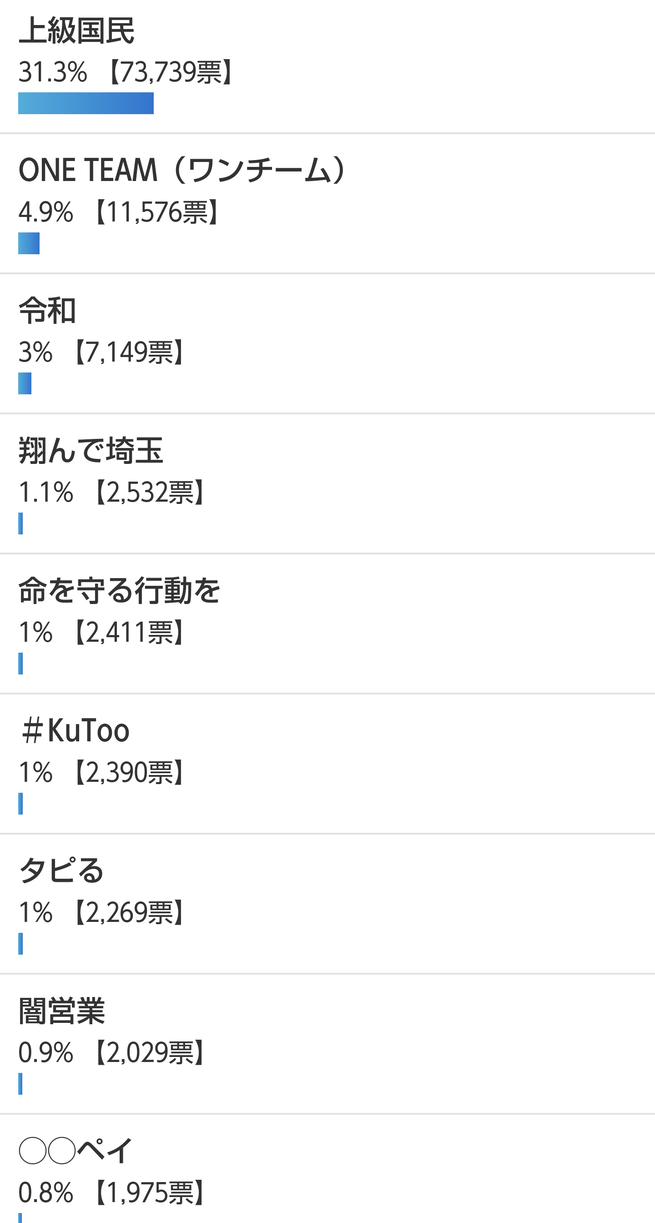
Task: Select the タピる entry
Action: tap(61, 871)
